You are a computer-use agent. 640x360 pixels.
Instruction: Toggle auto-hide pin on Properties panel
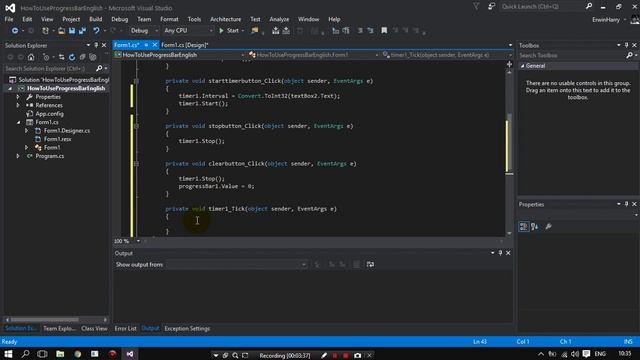[627, 204]
